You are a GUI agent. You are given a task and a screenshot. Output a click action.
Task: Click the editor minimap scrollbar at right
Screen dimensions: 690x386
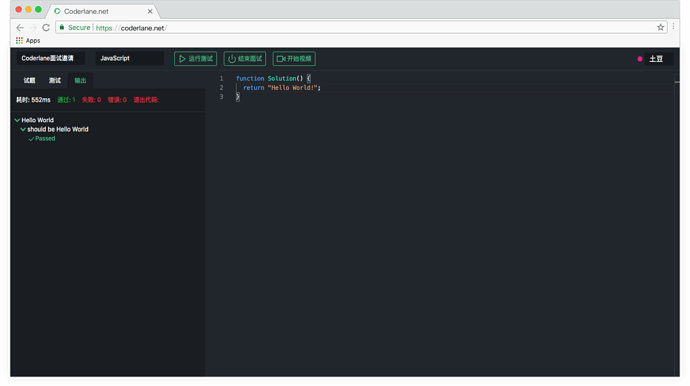point(677,81)
